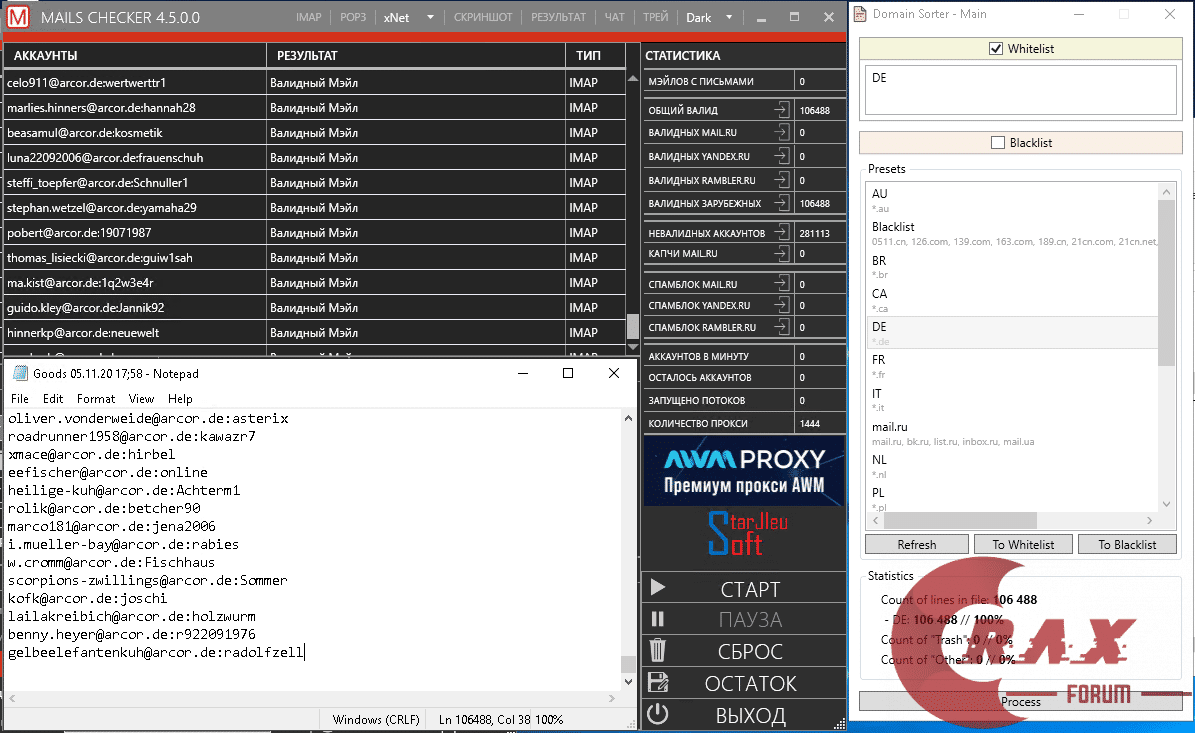Viewport: 1195px width, 733px height.
Task: Minimize the Mails Checker window
Action: coord(761,18)
